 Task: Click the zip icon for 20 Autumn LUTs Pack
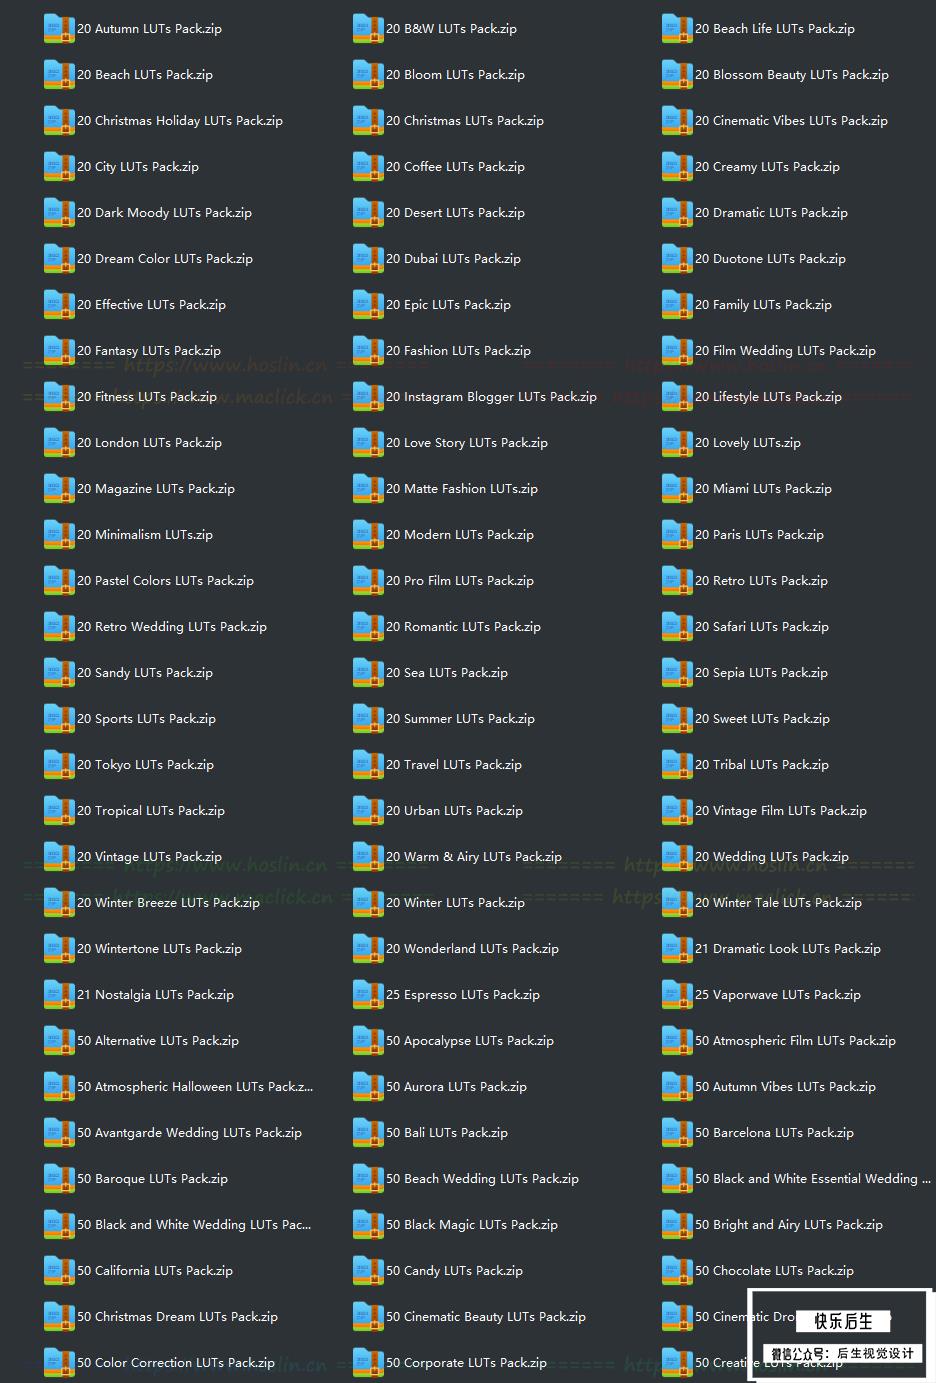tap(59, 29)
